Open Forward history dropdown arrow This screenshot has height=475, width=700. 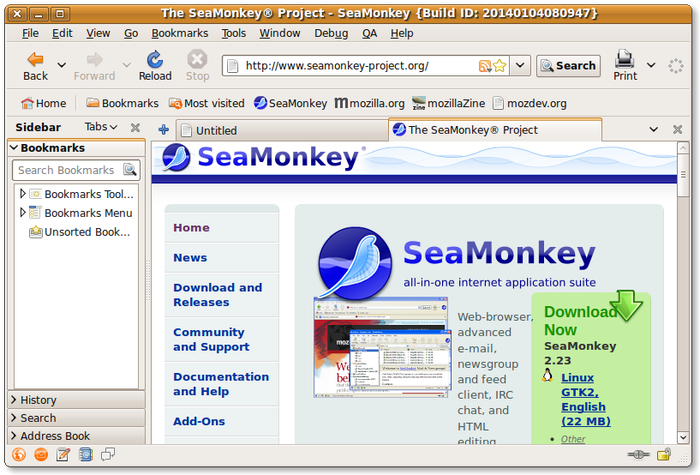coord(127,65)
